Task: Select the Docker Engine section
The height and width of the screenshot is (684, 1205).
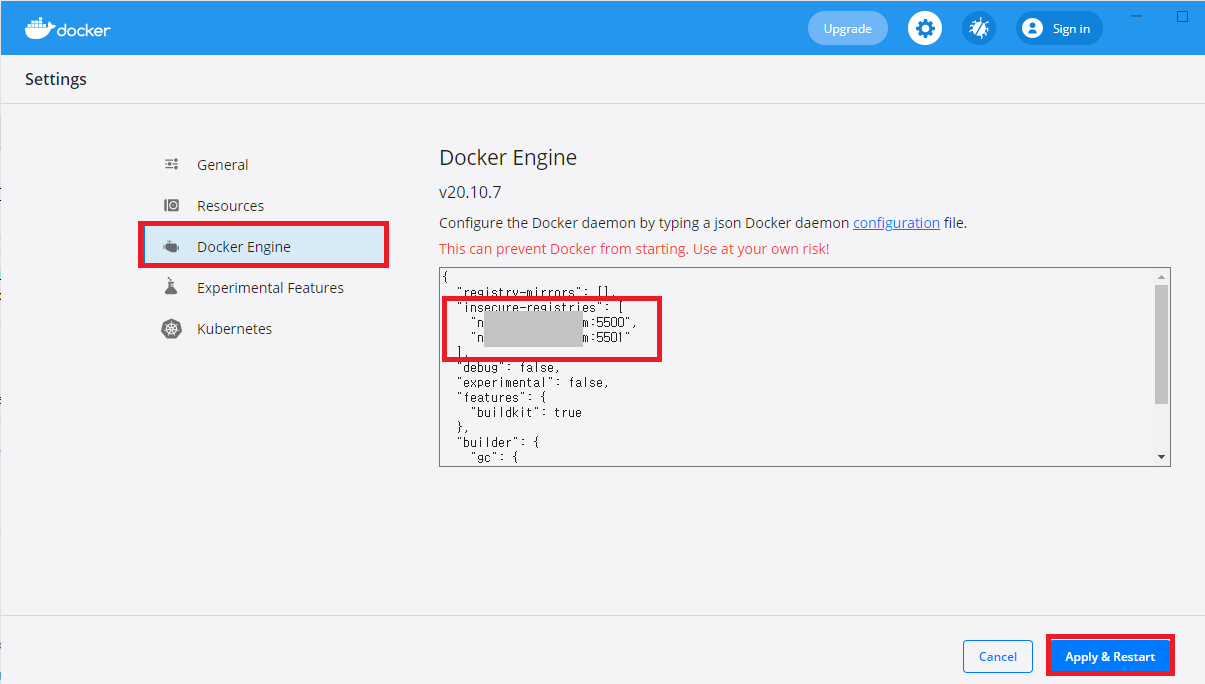Action: tap(264, 246)
